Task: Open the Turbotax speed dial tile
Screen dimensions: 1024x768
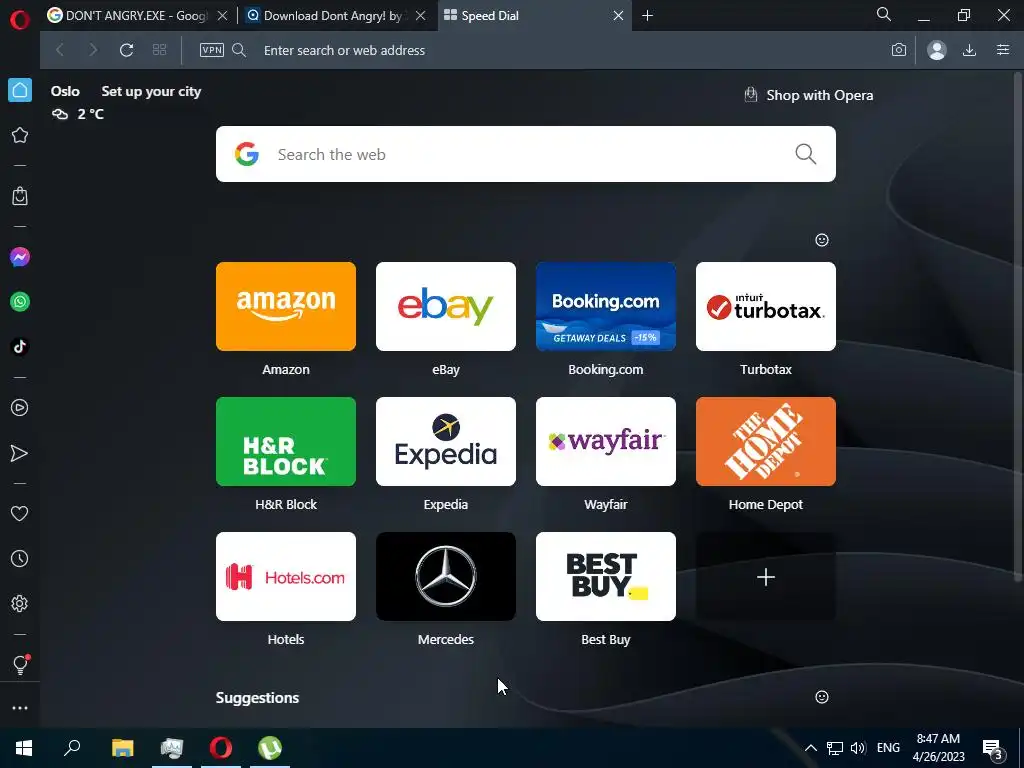Action: tap(766, 306)
